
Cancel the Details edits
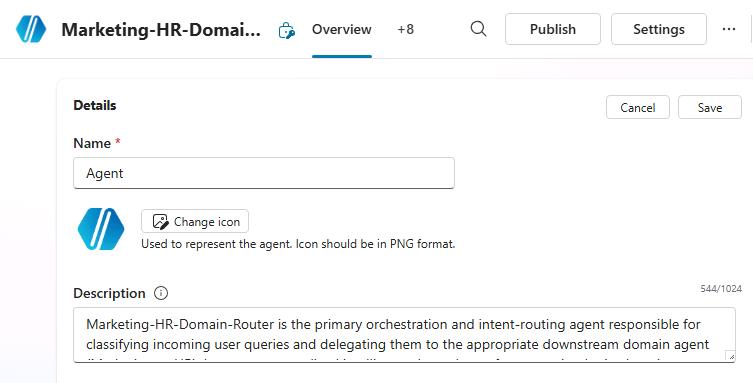[x=638, y=107]
